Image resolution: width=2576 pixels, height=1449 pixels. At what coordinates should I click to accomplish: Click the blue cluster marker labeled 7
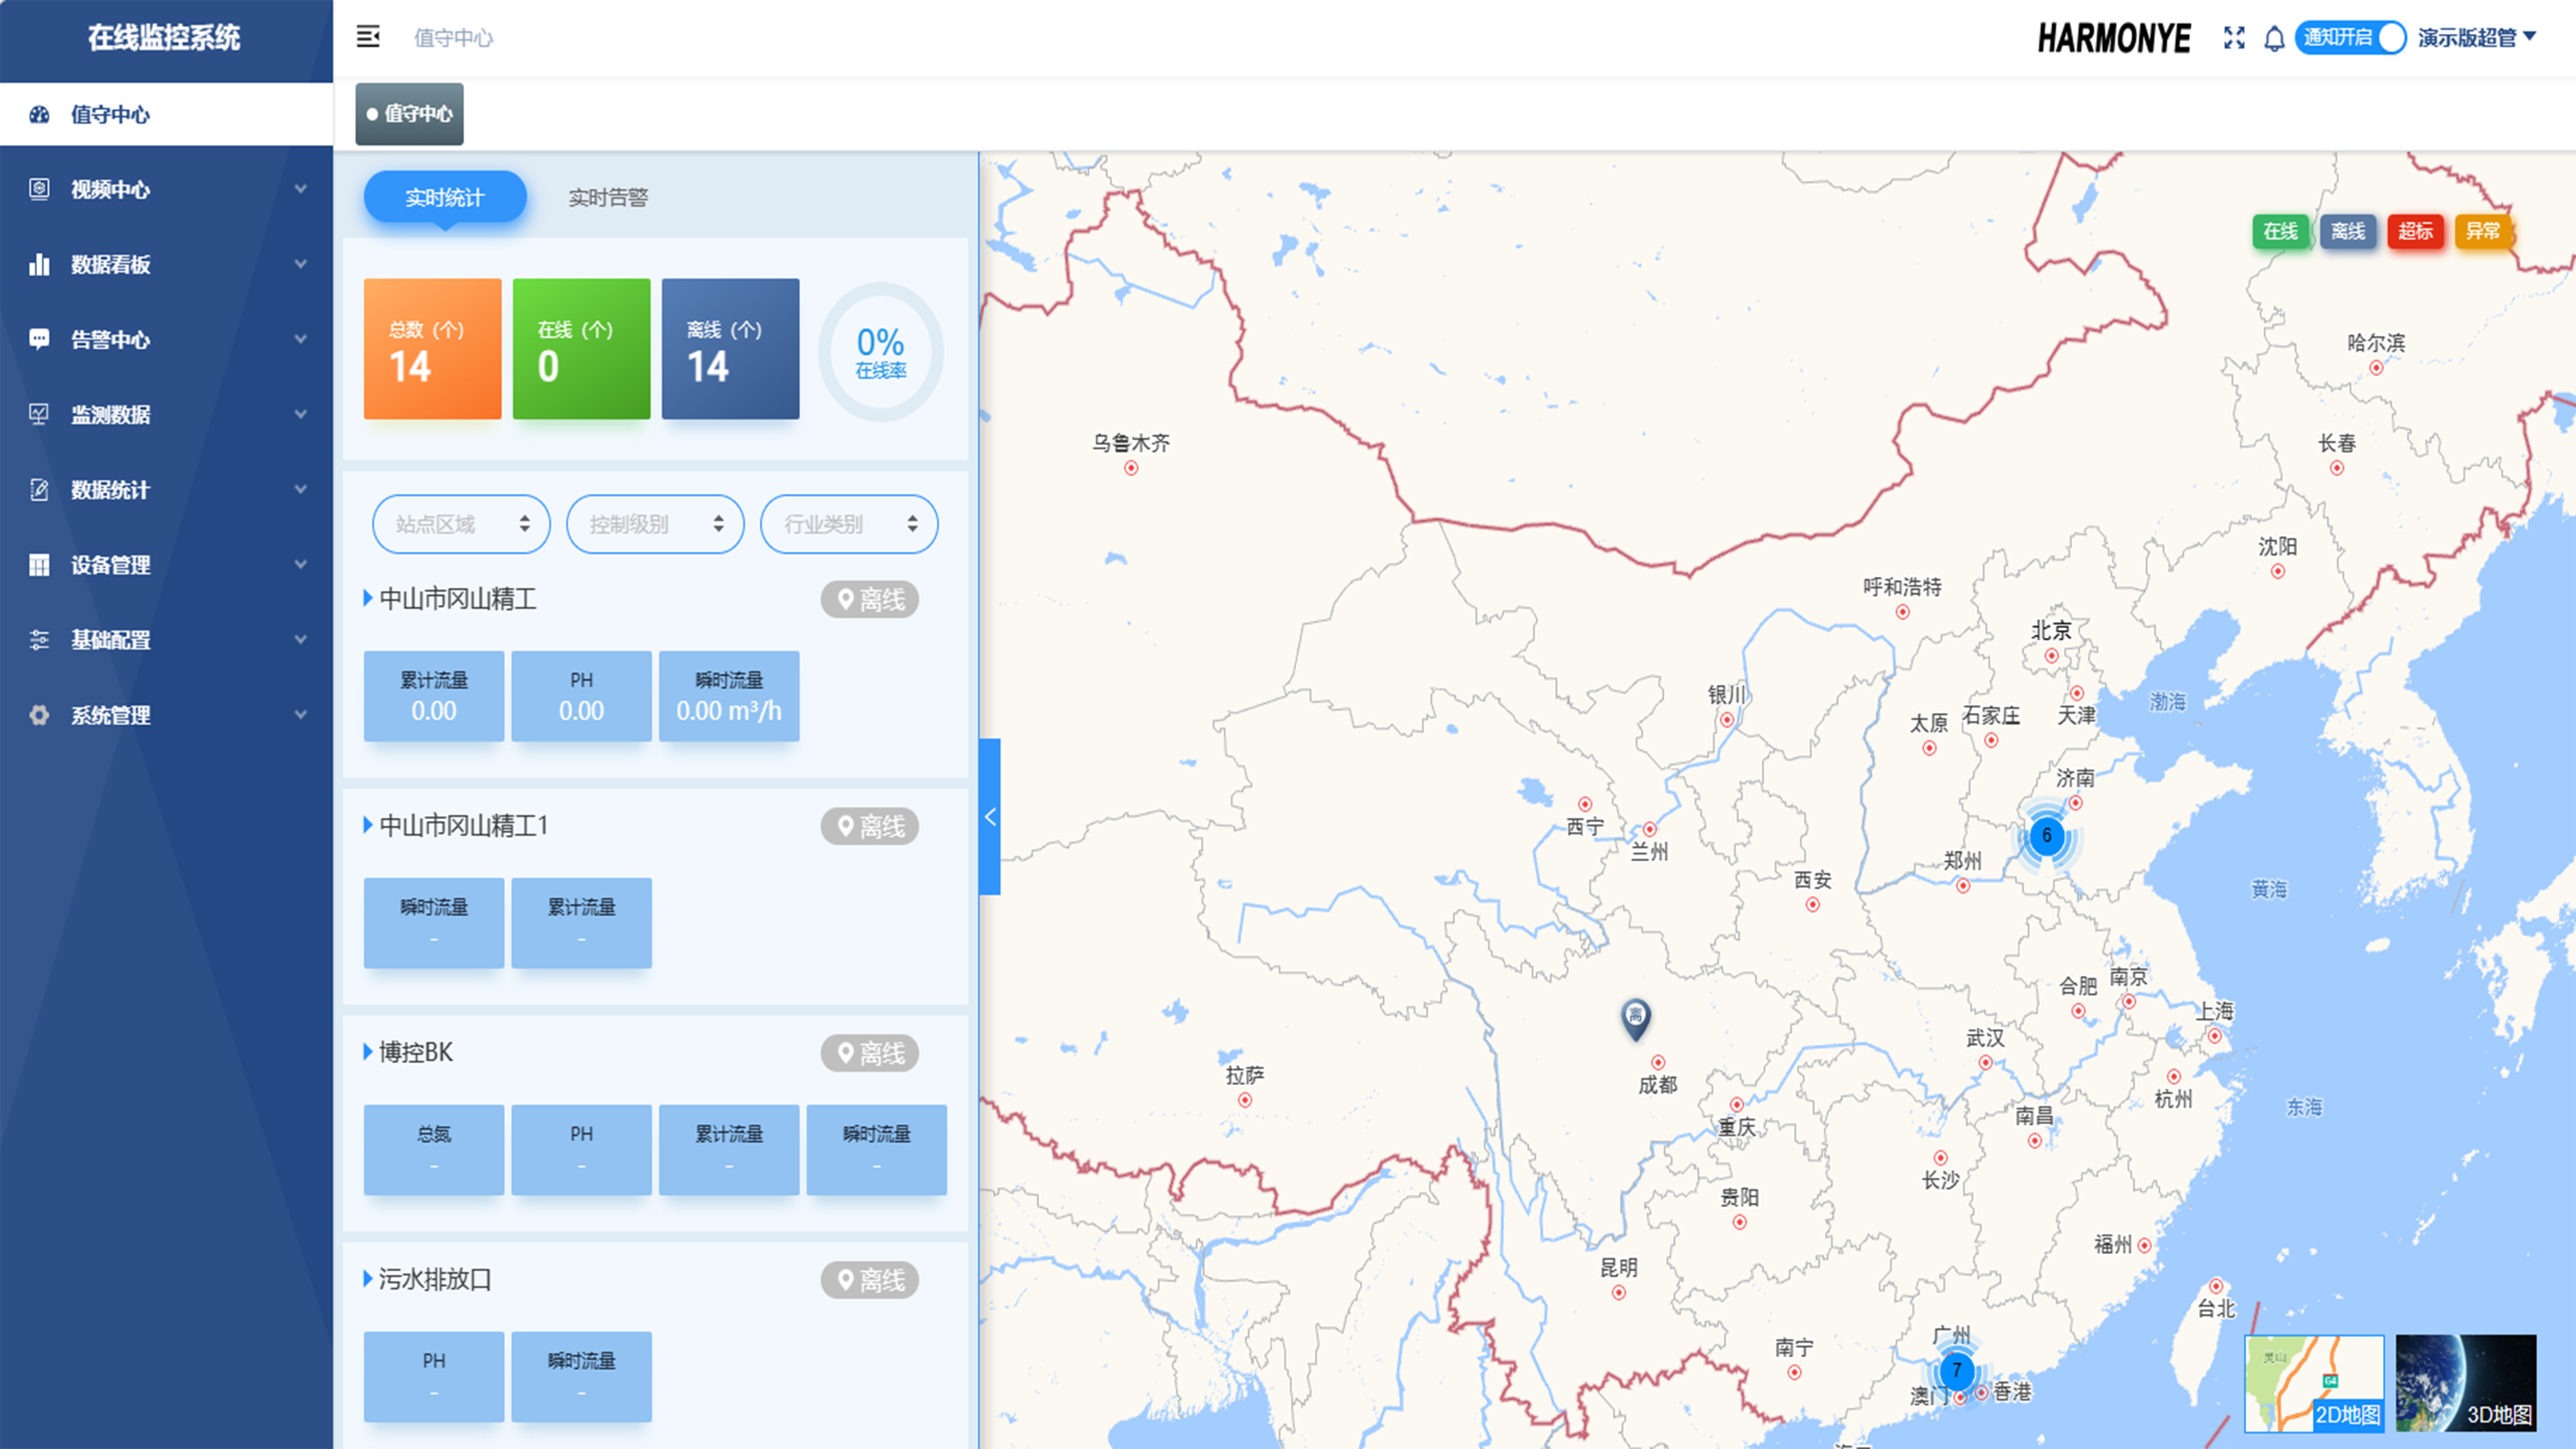click(x=1956, y=1370)
